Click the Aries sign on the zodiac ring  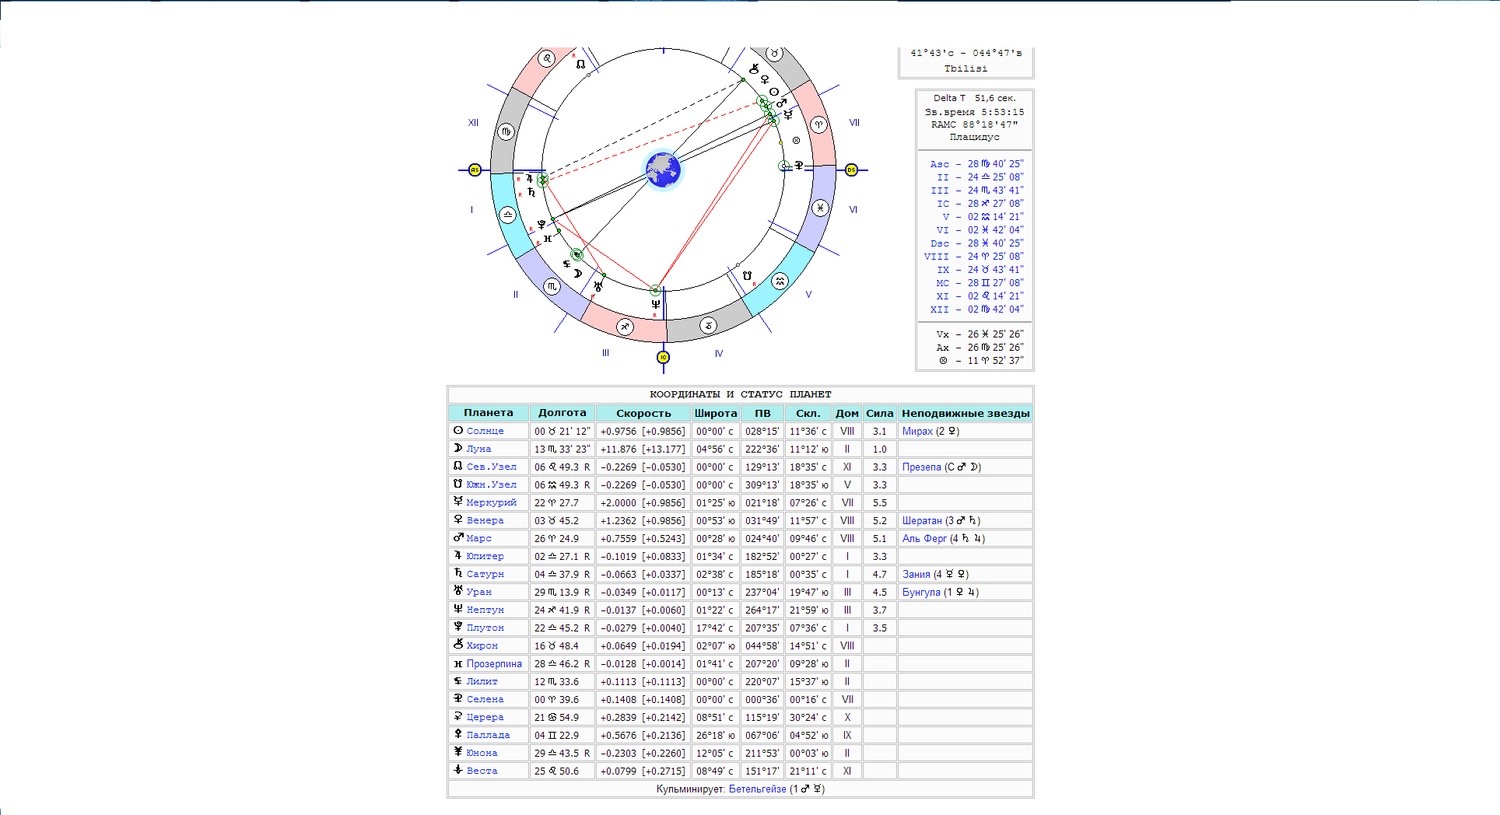[x=818, y=125]
